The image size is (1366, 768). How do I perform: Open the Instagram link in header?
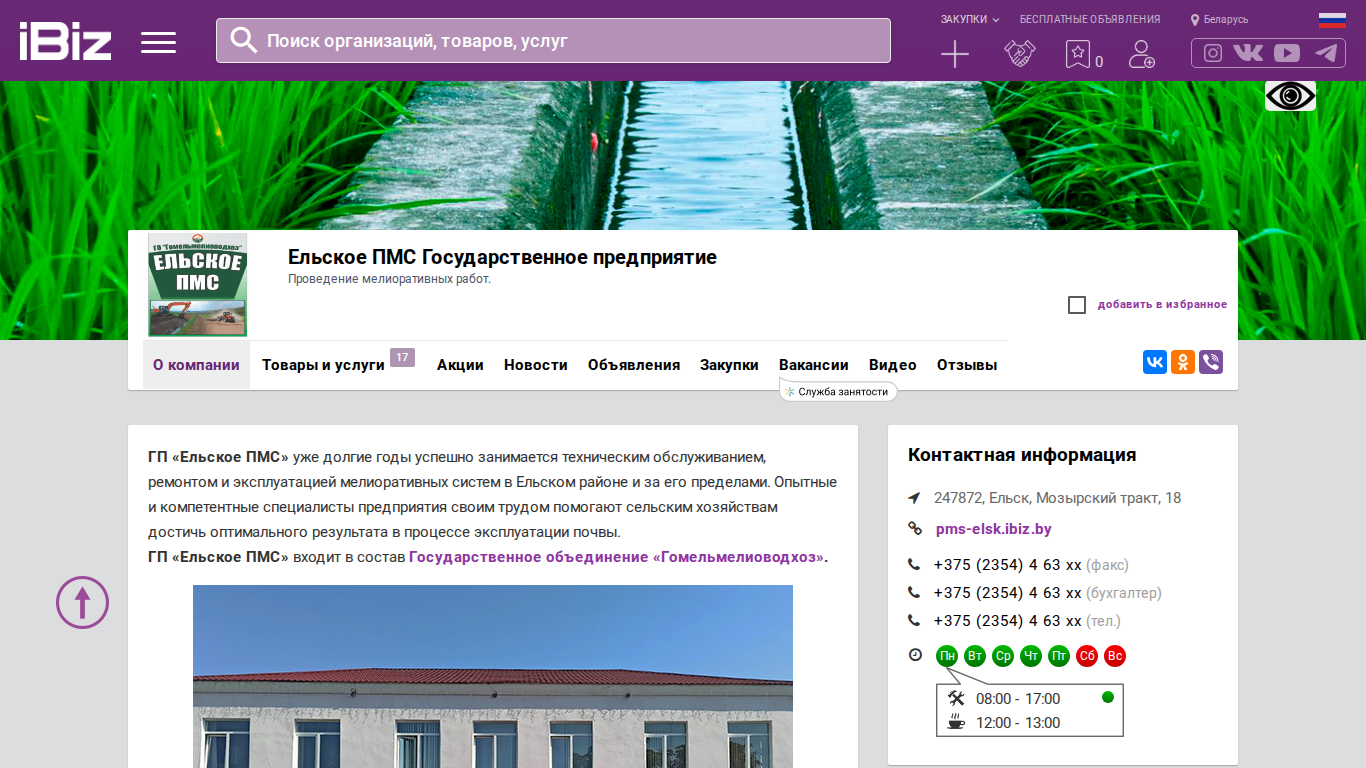[1213, 53]
